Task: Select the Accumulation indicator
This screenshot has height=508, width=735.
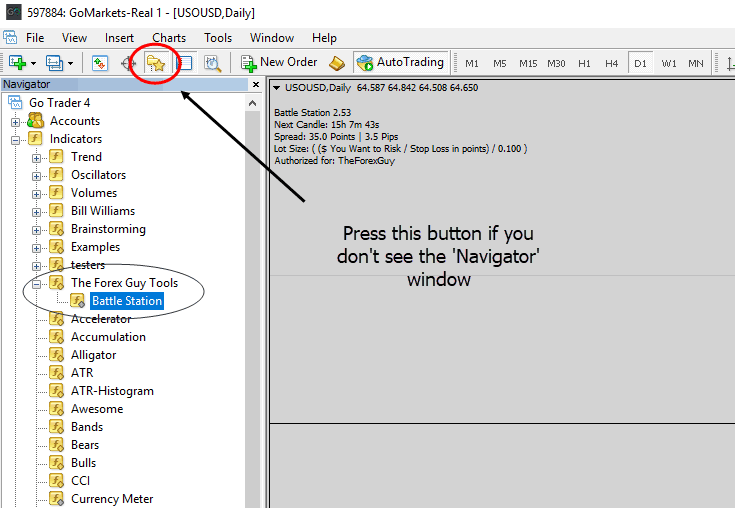Action: 108,336
